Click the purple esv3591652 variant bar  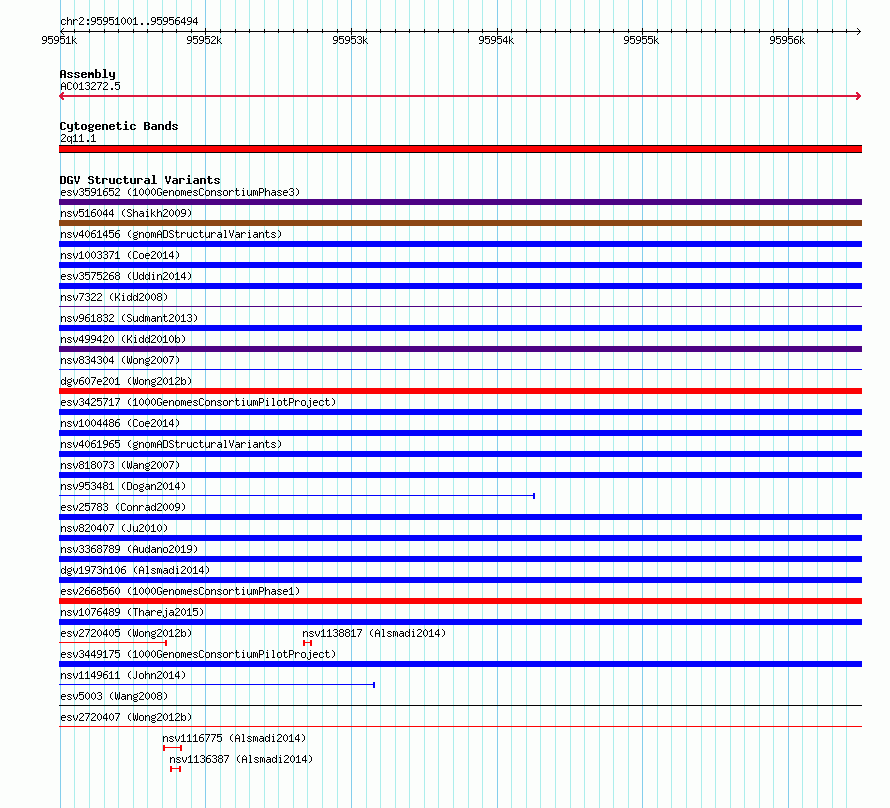coord(460,202)
